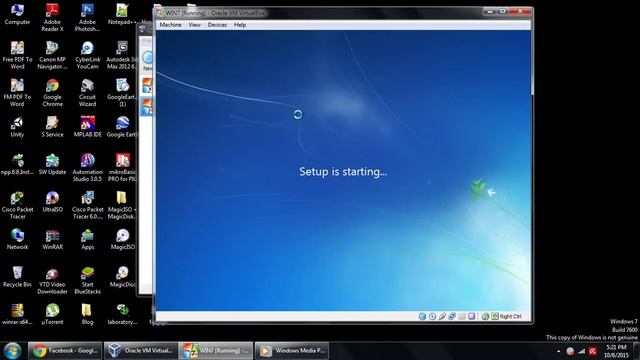This screenshot has width=640, height=360.
Task: Select the MagicDisc desktop icon
Action: [x=122, y=277]
